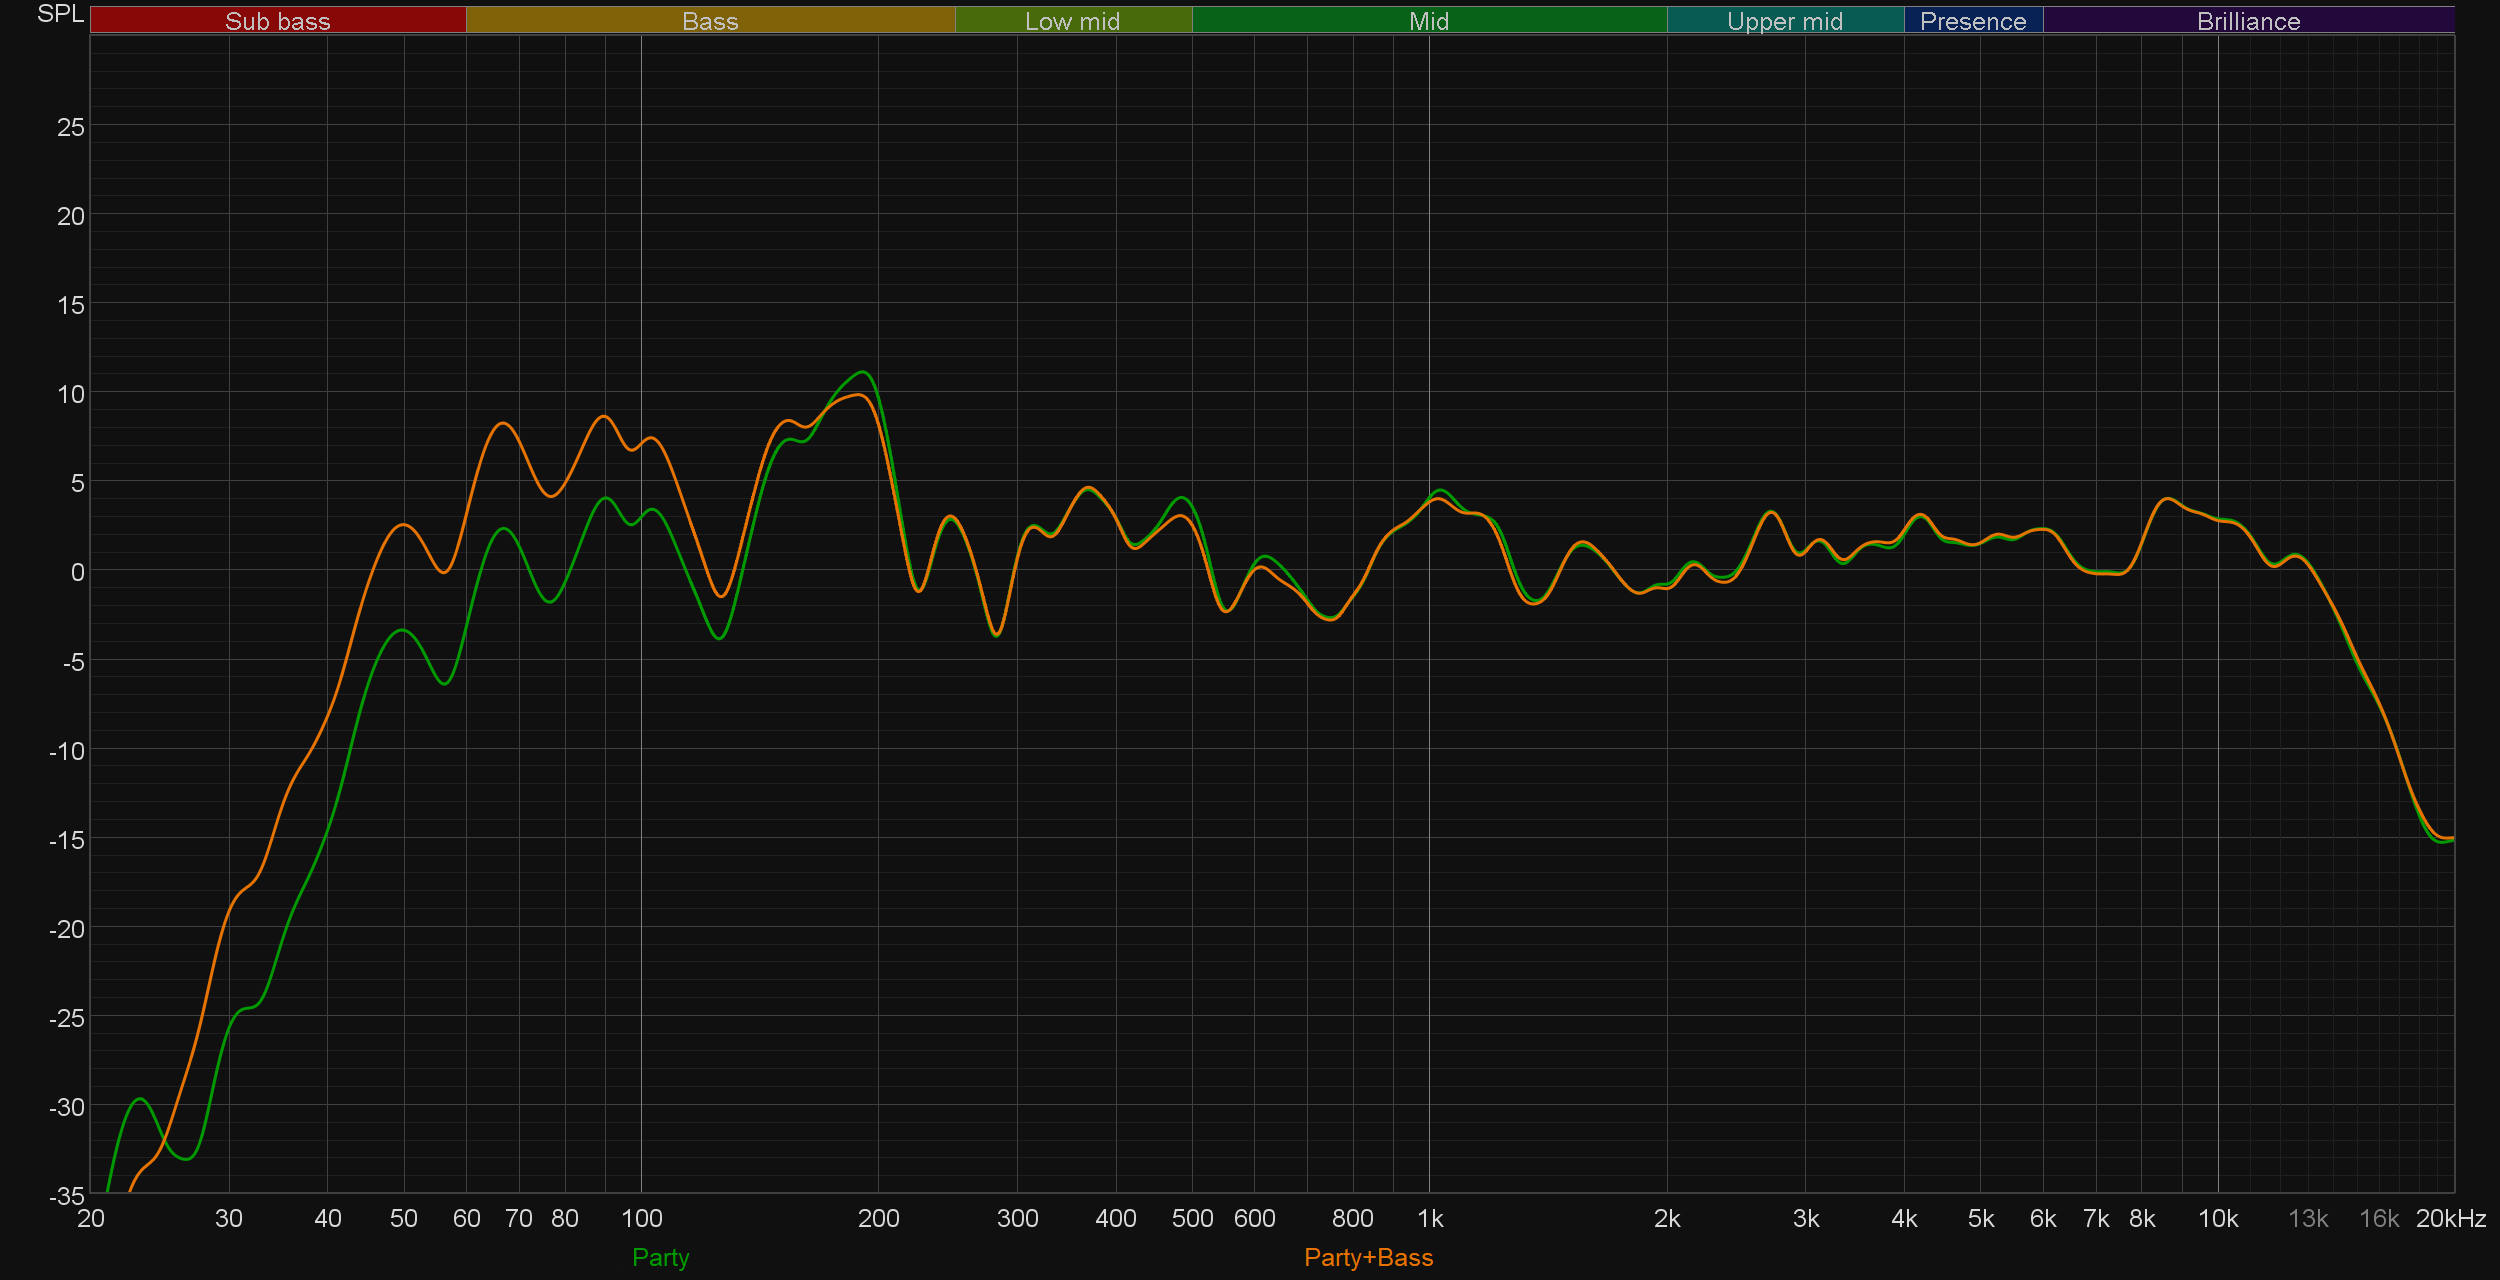
Task: Click the Sub bass band label
Action: point(277,21)
